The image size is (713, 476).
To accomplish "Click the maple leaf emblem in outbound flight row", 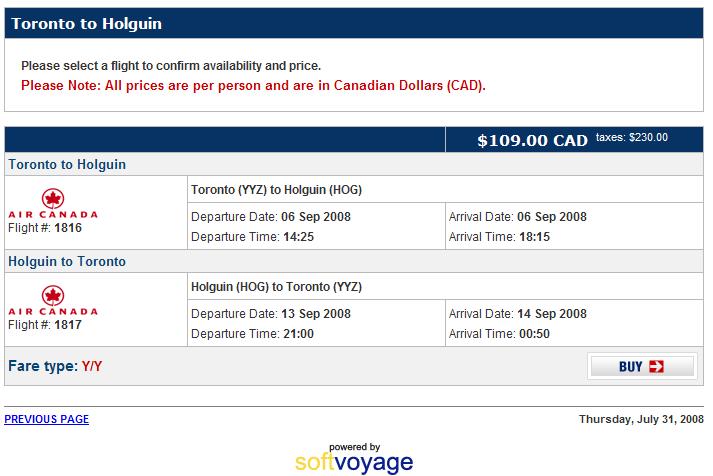I will (53, 199).
